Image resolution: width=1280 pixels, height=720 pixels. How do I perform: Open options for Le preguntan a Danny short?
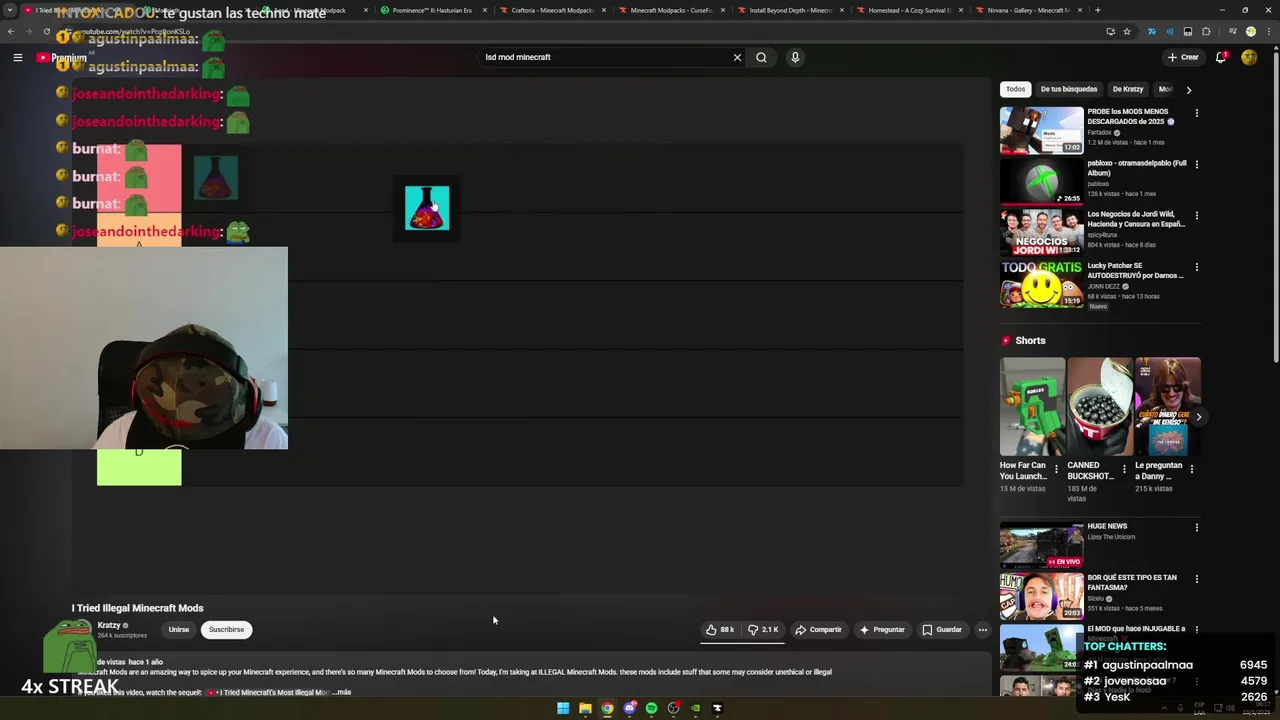pyautogui.click(x=1191, y=468)
